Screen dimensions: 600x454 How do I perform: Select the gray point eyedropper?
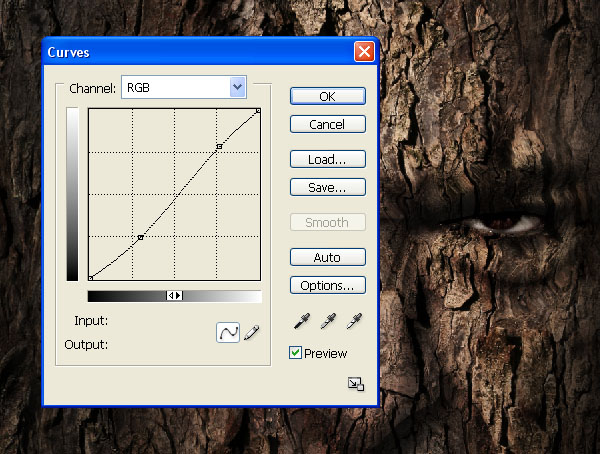(327, 322)
